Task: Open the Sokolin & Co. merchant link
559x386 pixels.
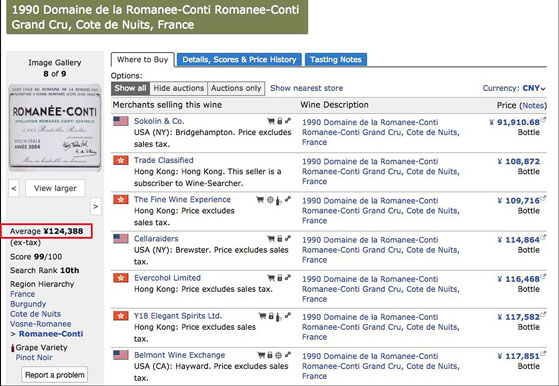Action: coord(159,121)
